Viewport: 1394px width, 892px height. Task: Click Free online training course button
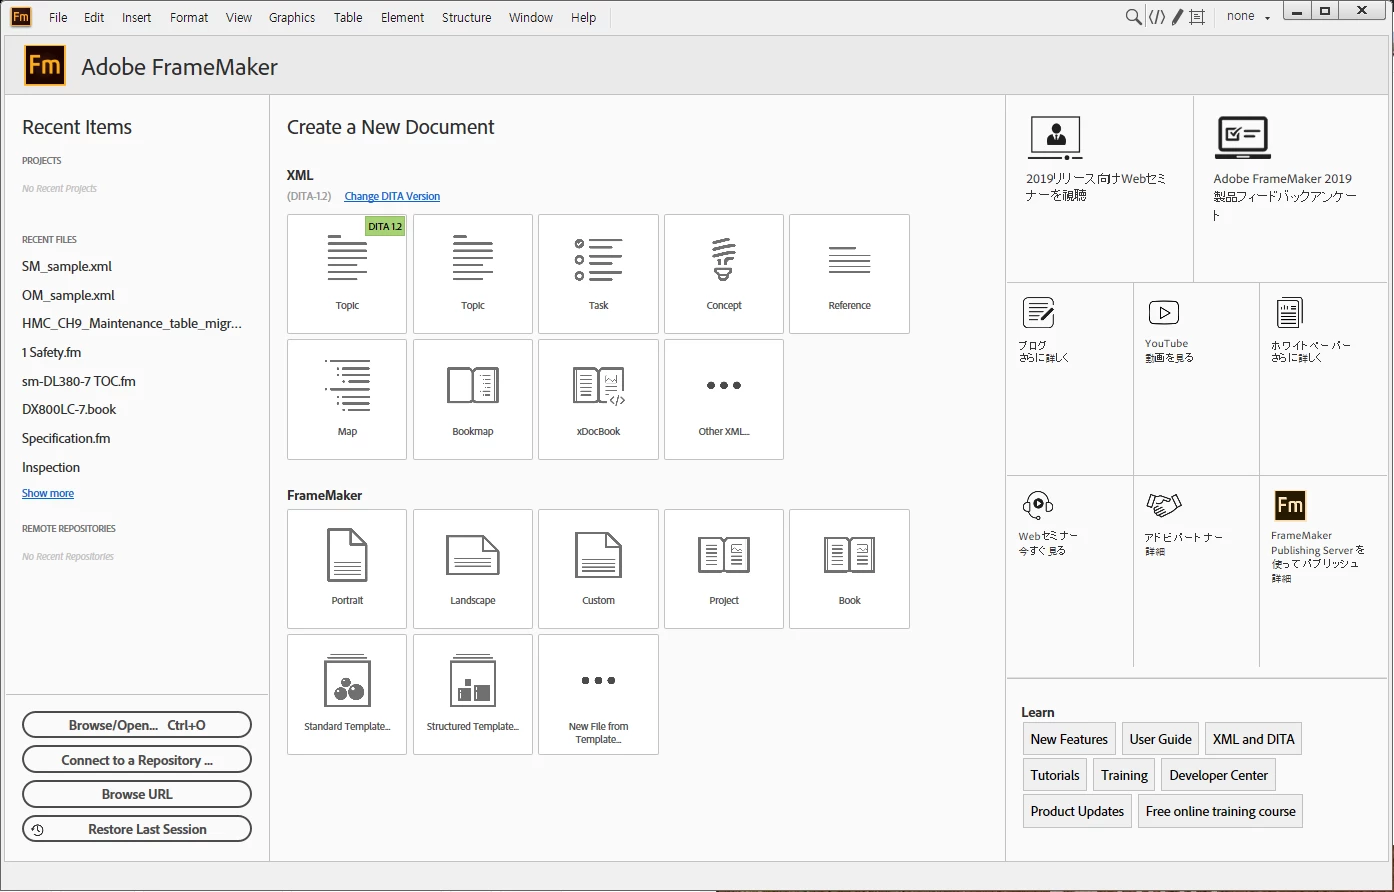click(1220, 811)
